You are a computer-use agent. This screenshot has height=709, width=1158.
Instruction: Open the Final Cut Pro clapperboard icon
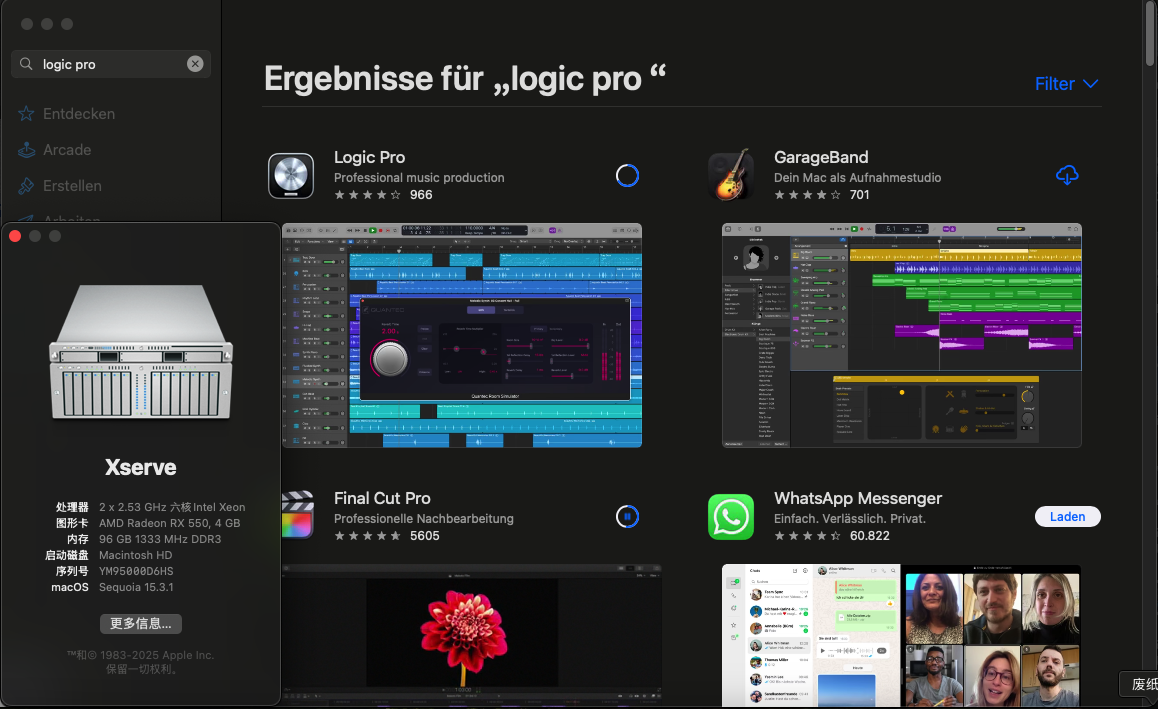(298, 515)
